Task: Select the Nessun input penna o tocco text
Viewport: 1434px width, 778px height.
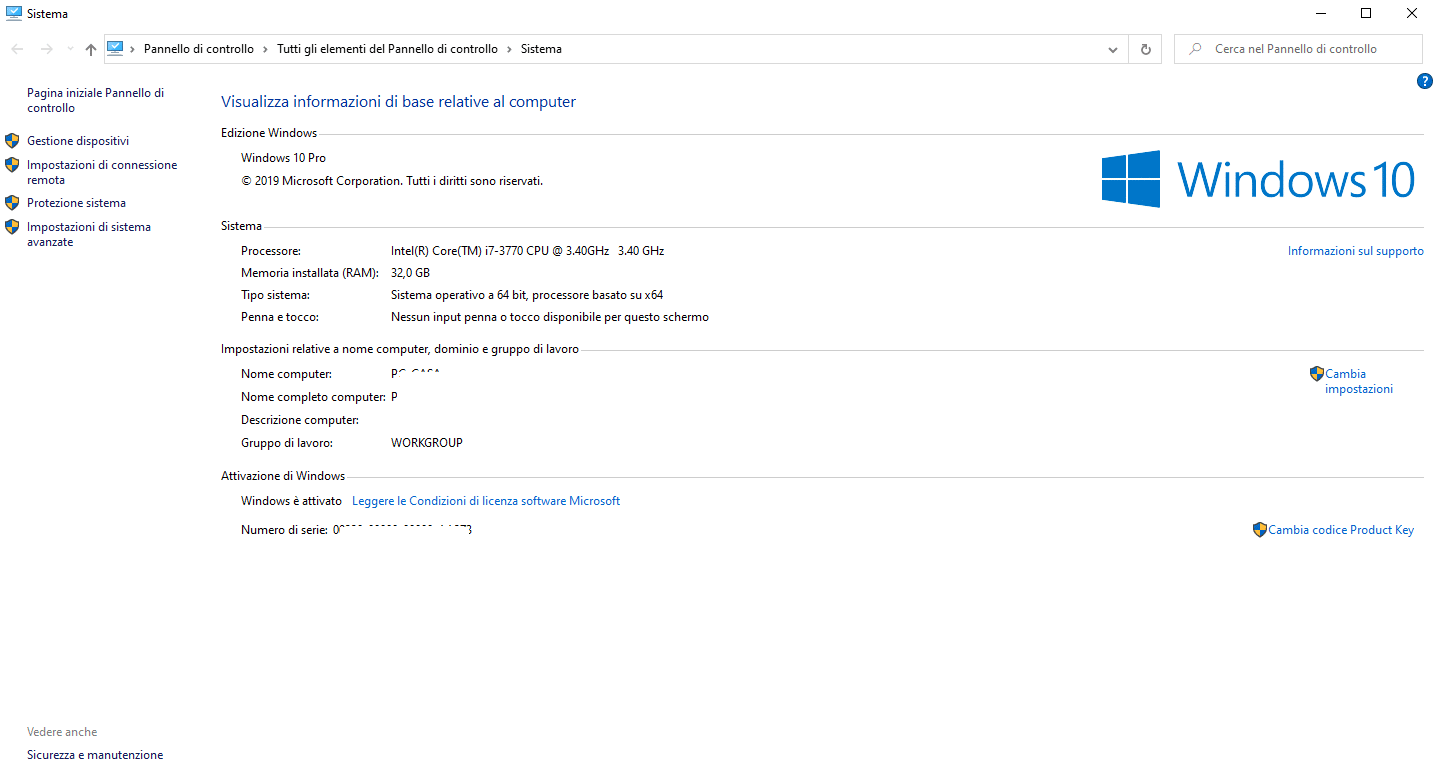Action: click(x=550, y=317)
